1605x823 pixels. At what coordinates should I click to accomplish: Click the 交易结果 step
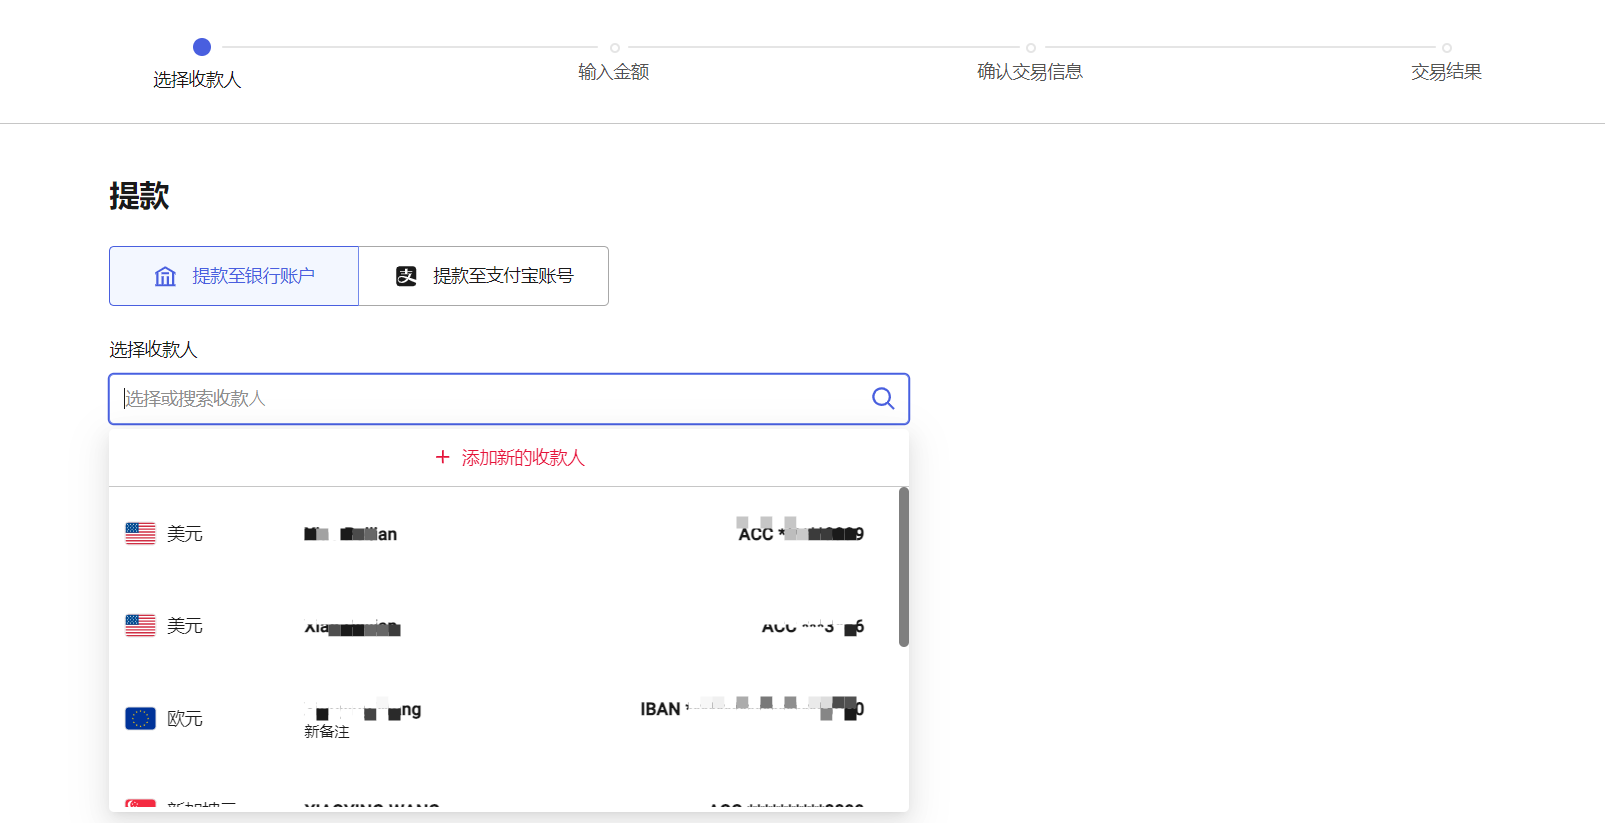click(1446, 71)
